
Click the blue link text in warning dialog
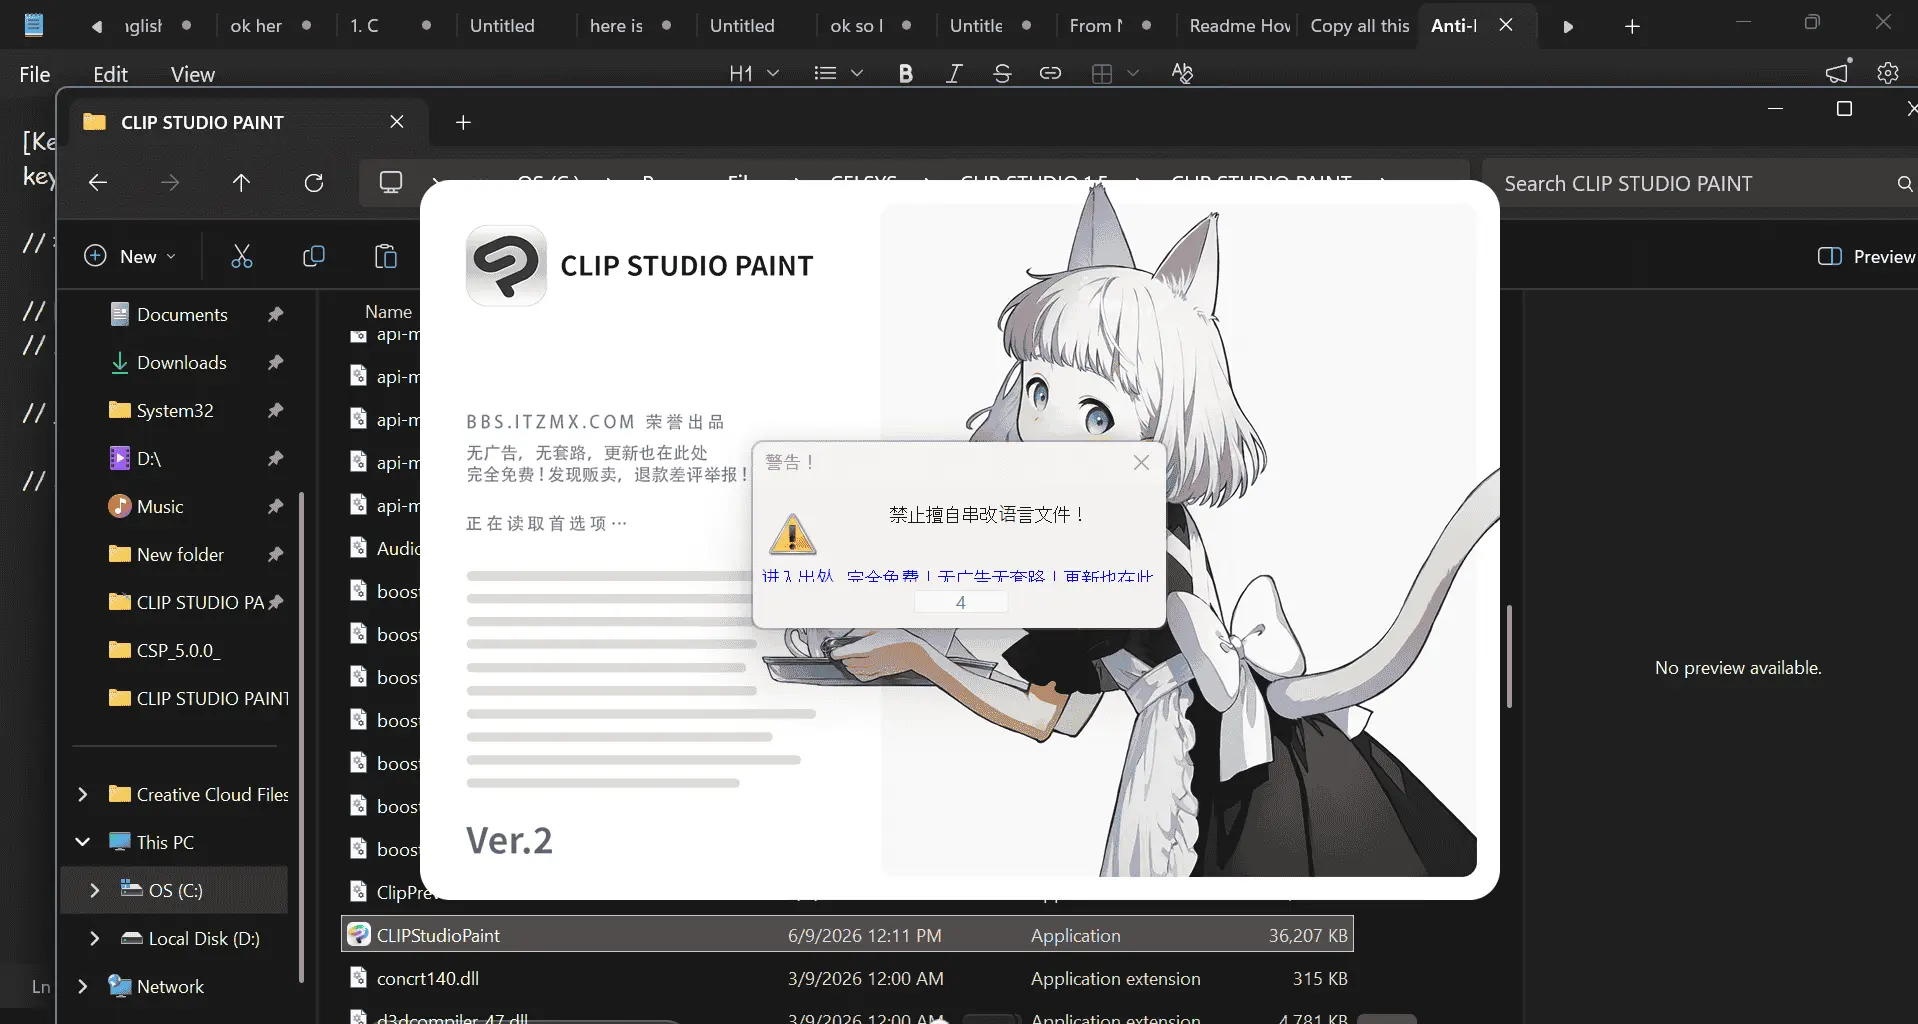coord(957,576)
